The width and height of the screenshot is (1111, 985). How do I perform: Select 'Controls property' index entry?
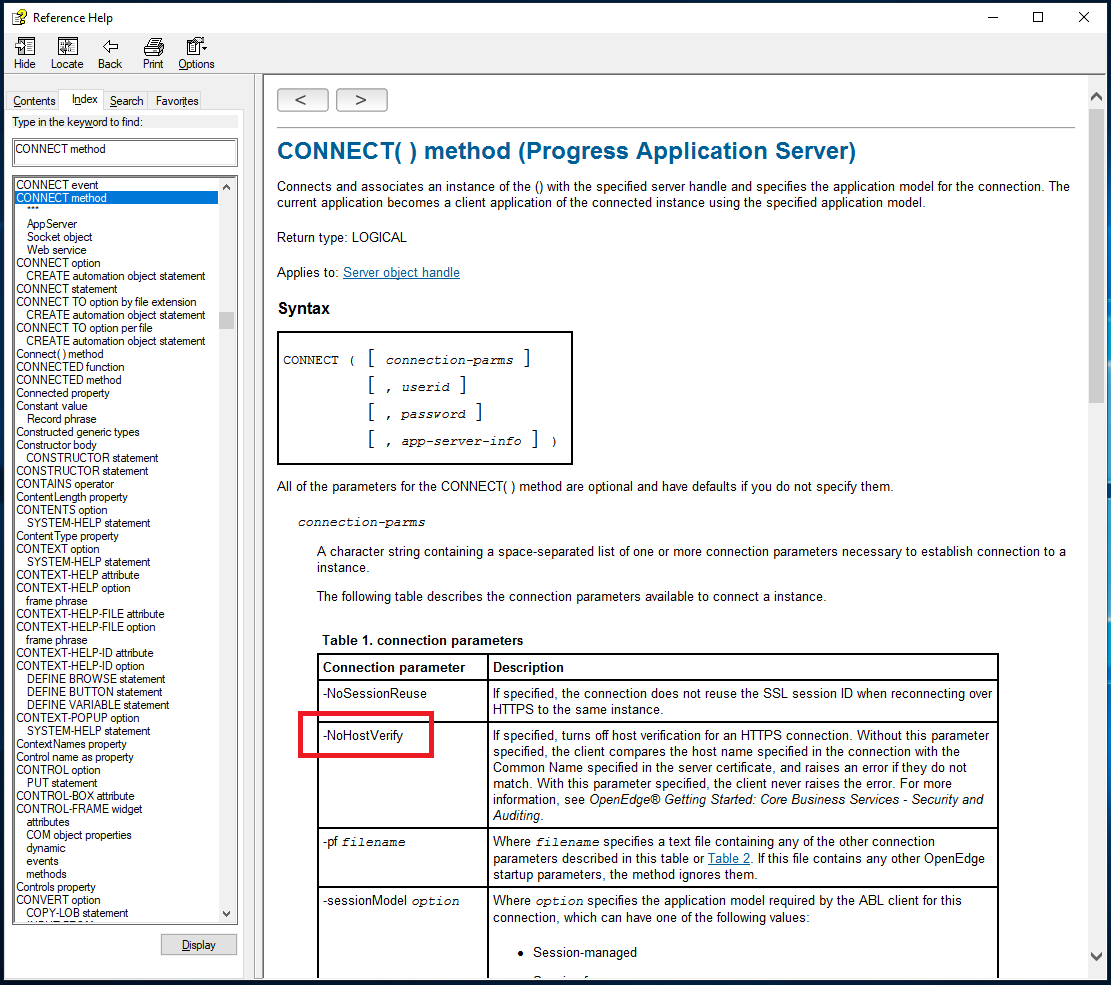pyautogui.click(x=56, y=886)
